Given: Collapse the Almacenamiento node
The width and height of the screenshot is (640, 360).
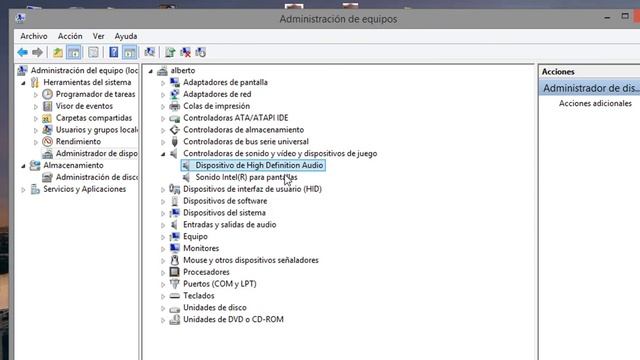Looking at the screenshot, I should pos(23,166).
